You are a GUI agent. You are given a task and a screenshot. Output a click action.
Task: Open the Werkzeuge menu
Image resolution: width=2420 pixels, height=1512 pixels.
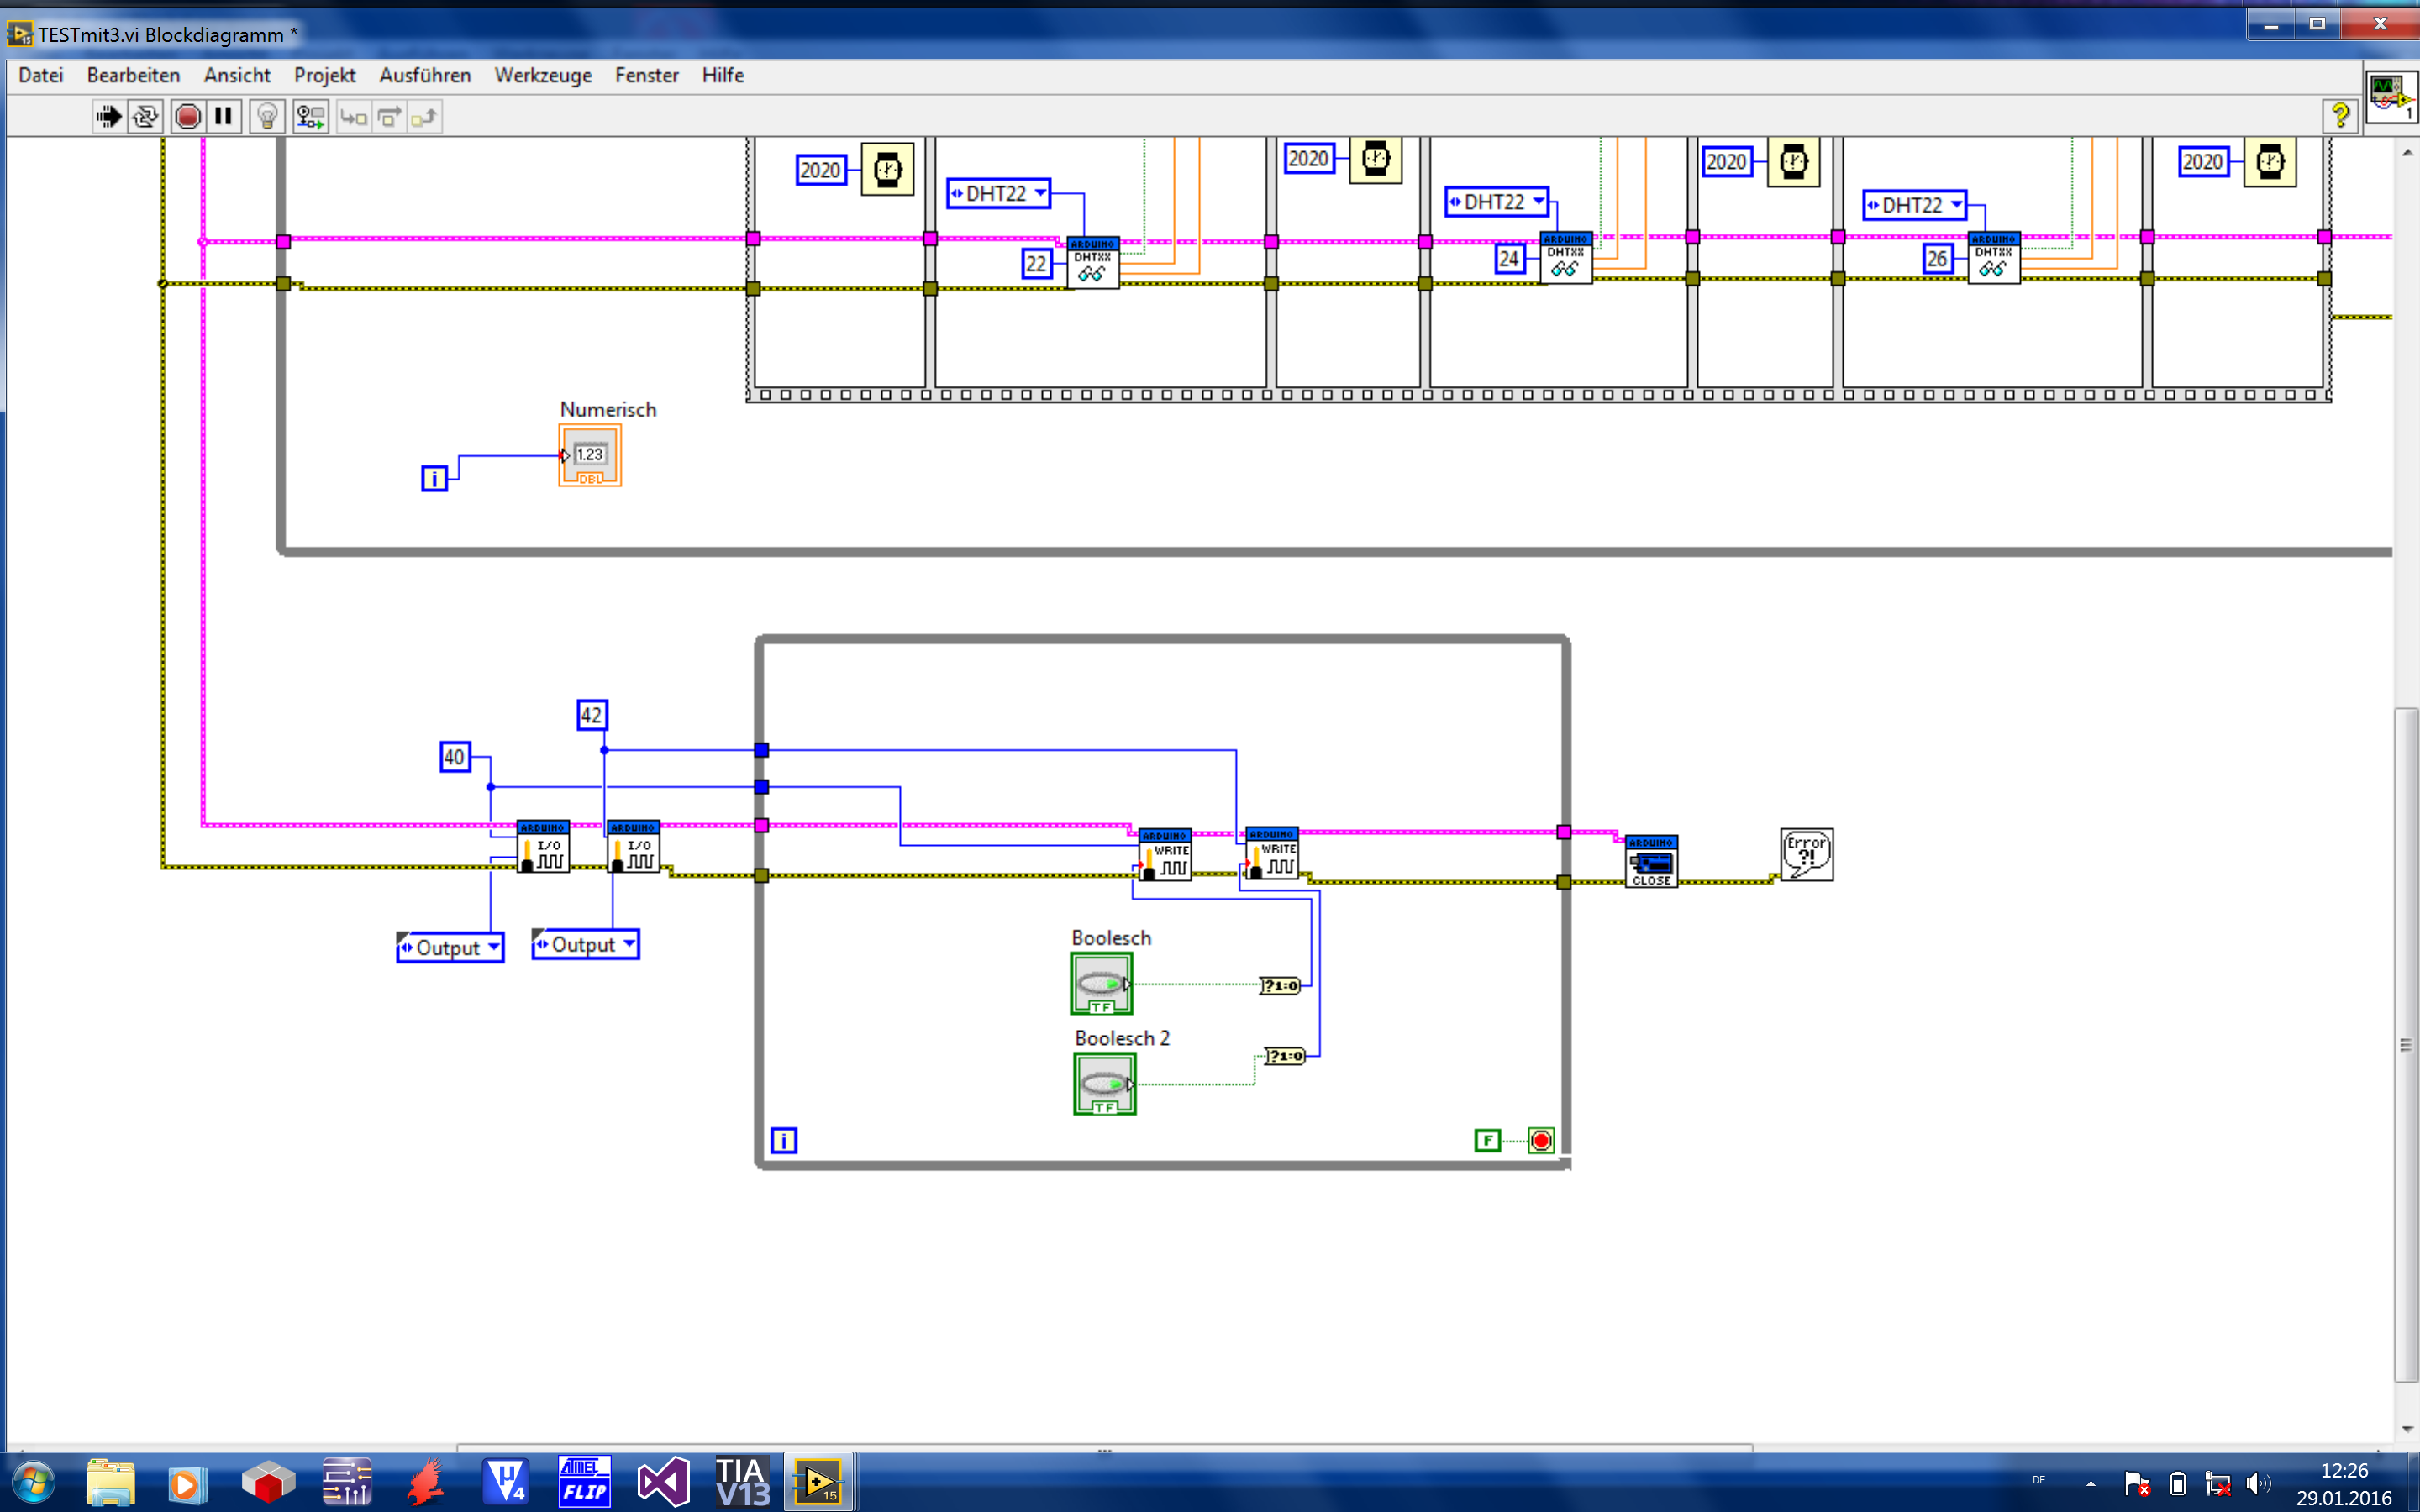(x=543, y=75)
